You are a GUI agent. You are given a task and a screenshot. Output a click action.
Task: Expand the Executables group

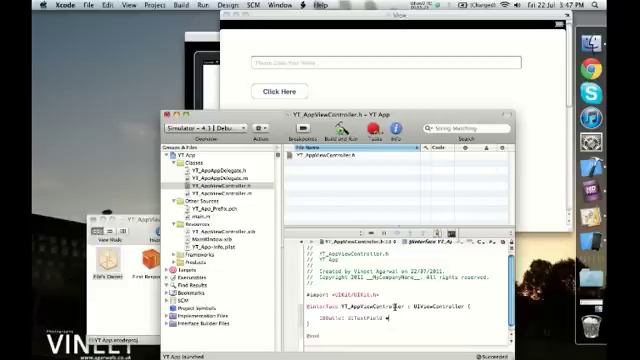[167, 278]
